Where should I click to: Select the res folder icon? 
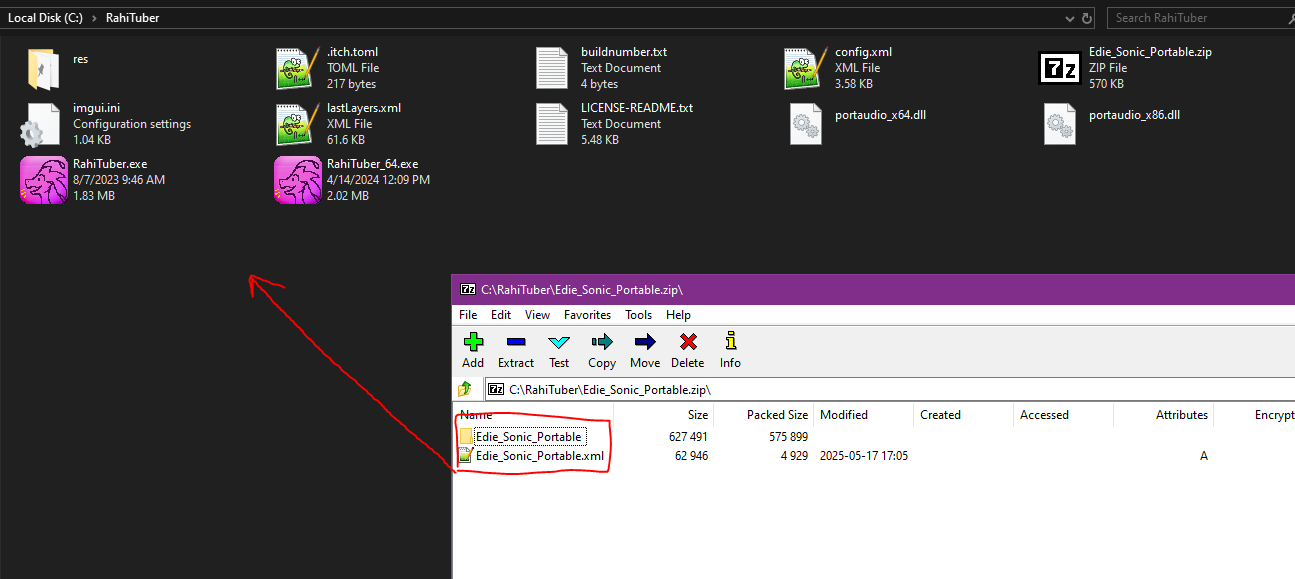42,68
